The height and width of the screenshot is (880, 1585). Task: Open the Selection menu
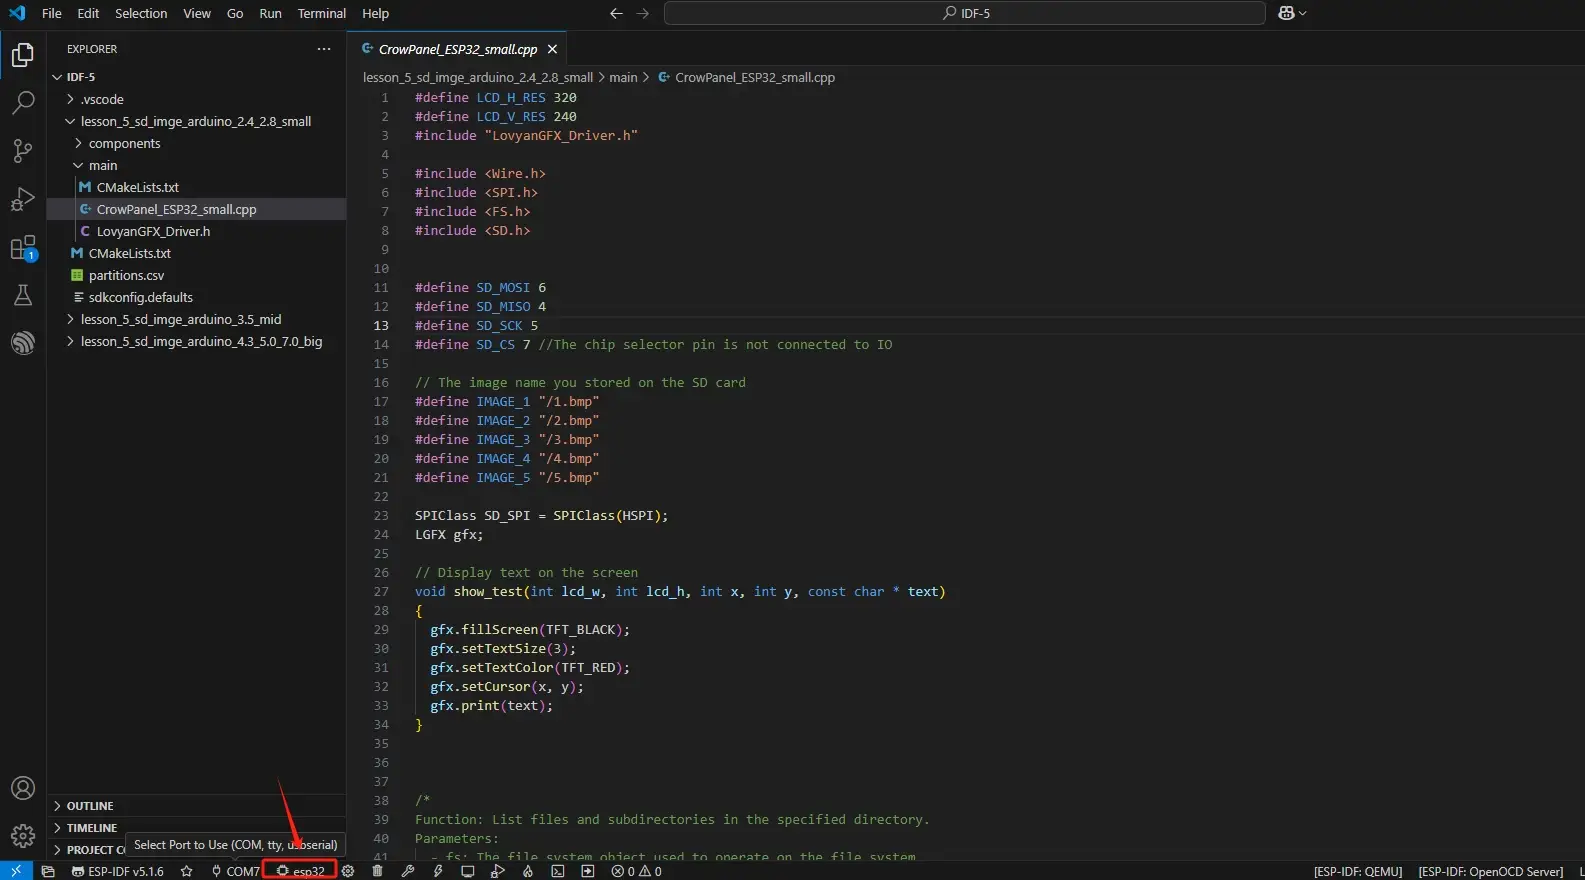pos(141,13)
